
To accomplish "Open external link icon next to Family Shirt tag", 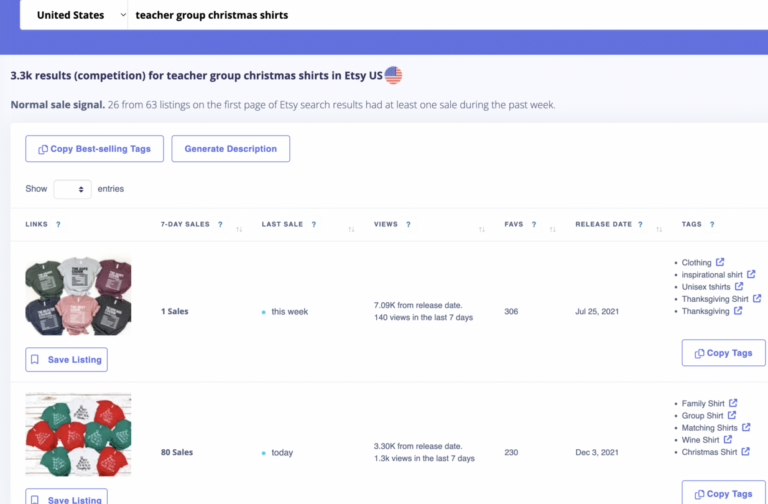I will coord(733,403).
